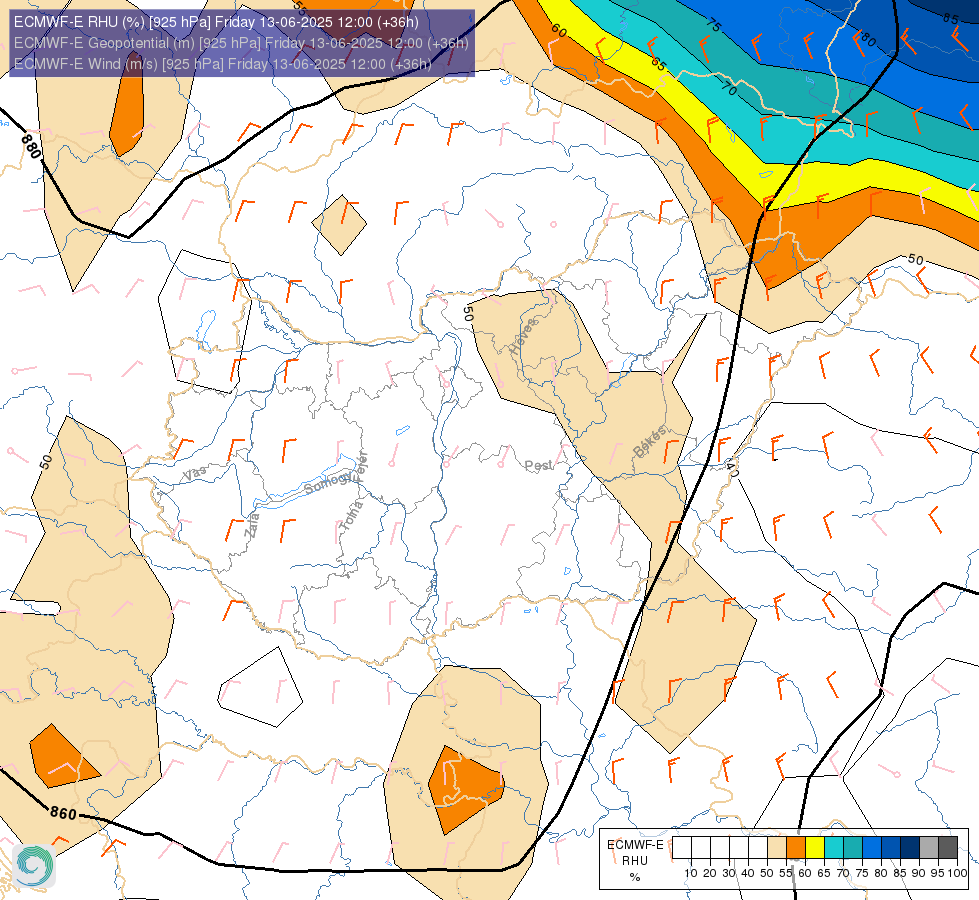Pick the navy 85-90% legend swatch
This screenshot has height=900, width=979.
pyautogui.click(x=910, y=848)
